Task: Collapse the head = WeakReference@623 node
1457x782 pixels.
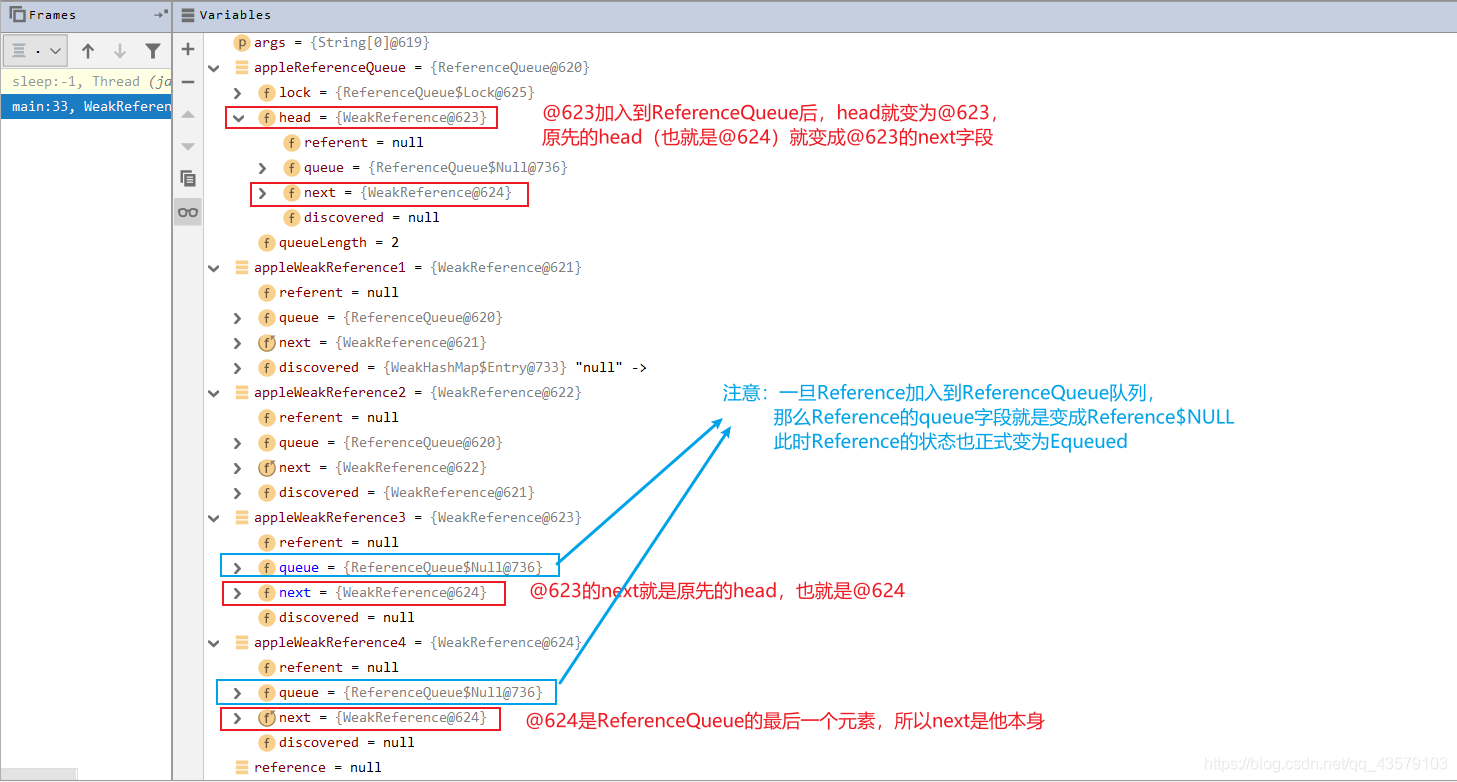Action: pos(238,118)
